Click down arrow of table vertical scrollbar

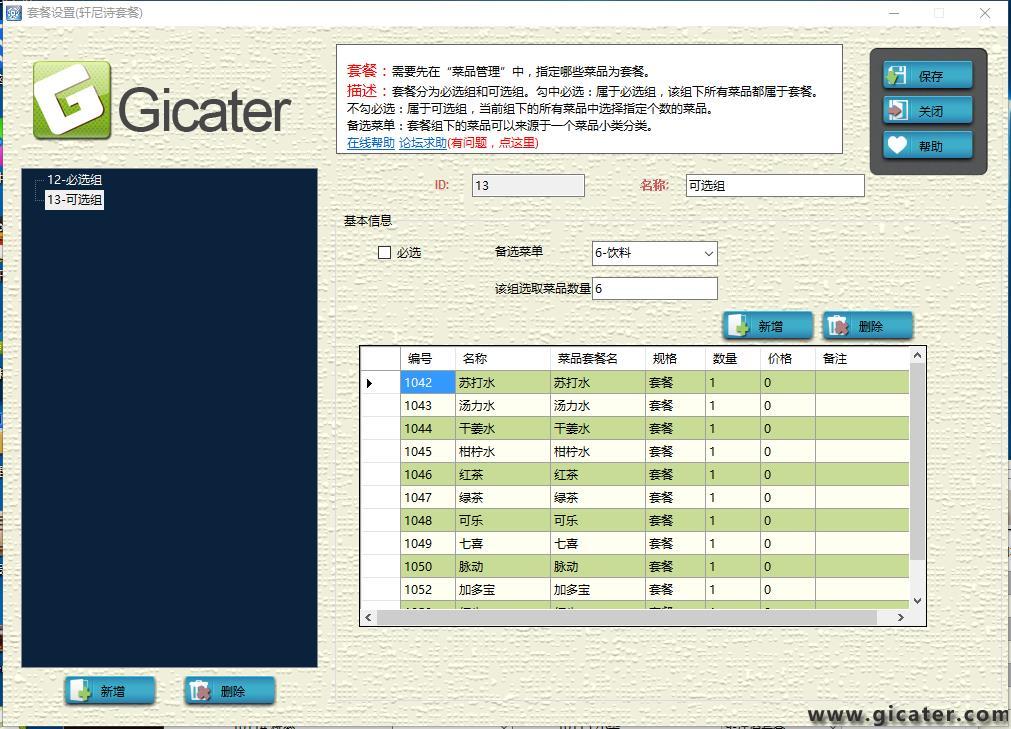pos(917,601)
